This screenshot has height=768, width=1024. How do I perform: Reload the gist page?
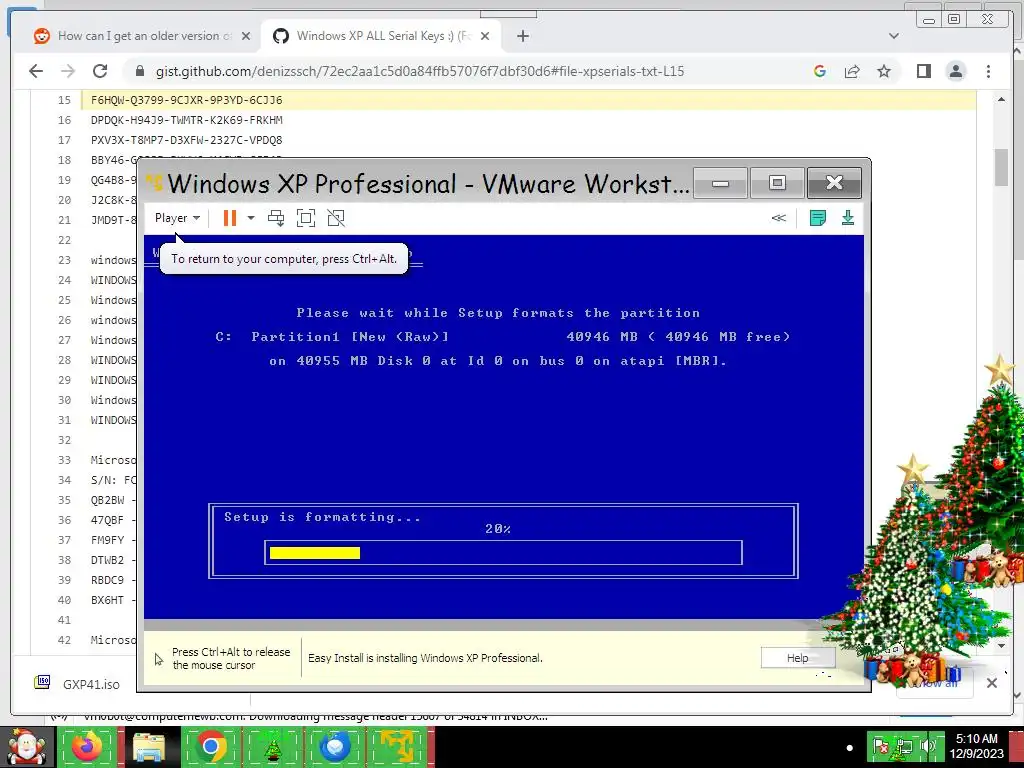[x=100, y=71]
